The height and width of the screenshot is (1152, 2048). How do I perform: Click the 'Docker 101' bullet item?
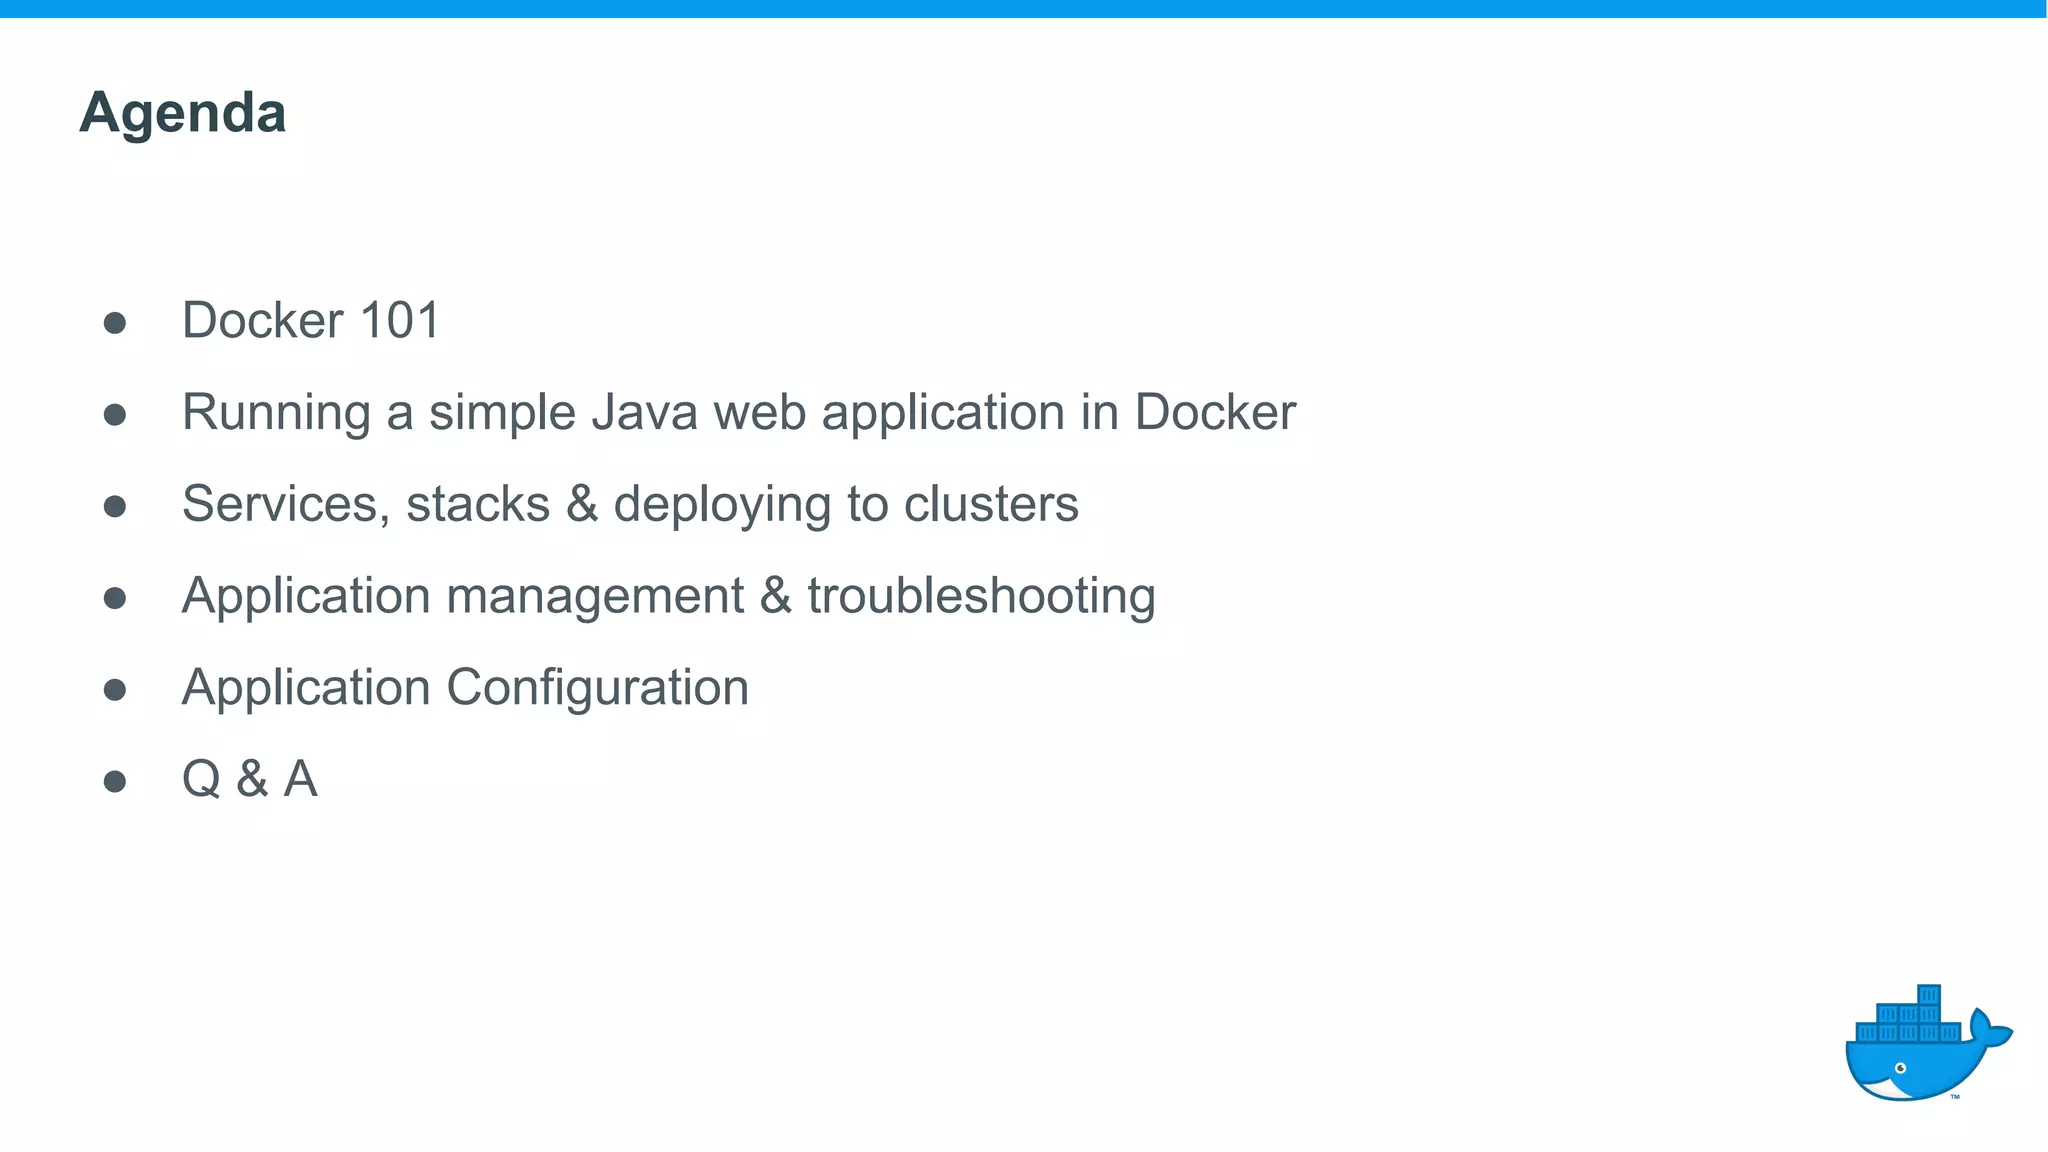click(x=310, y=321)
